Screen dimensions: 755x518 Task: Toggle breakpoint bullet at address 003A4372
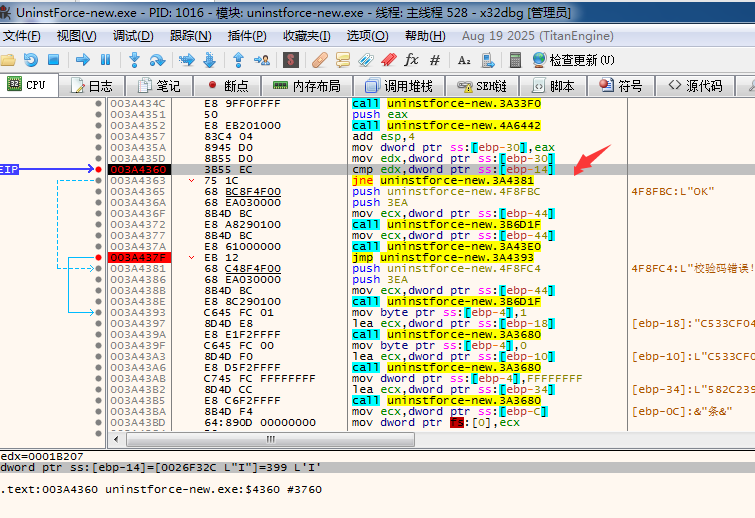(98, 225)
